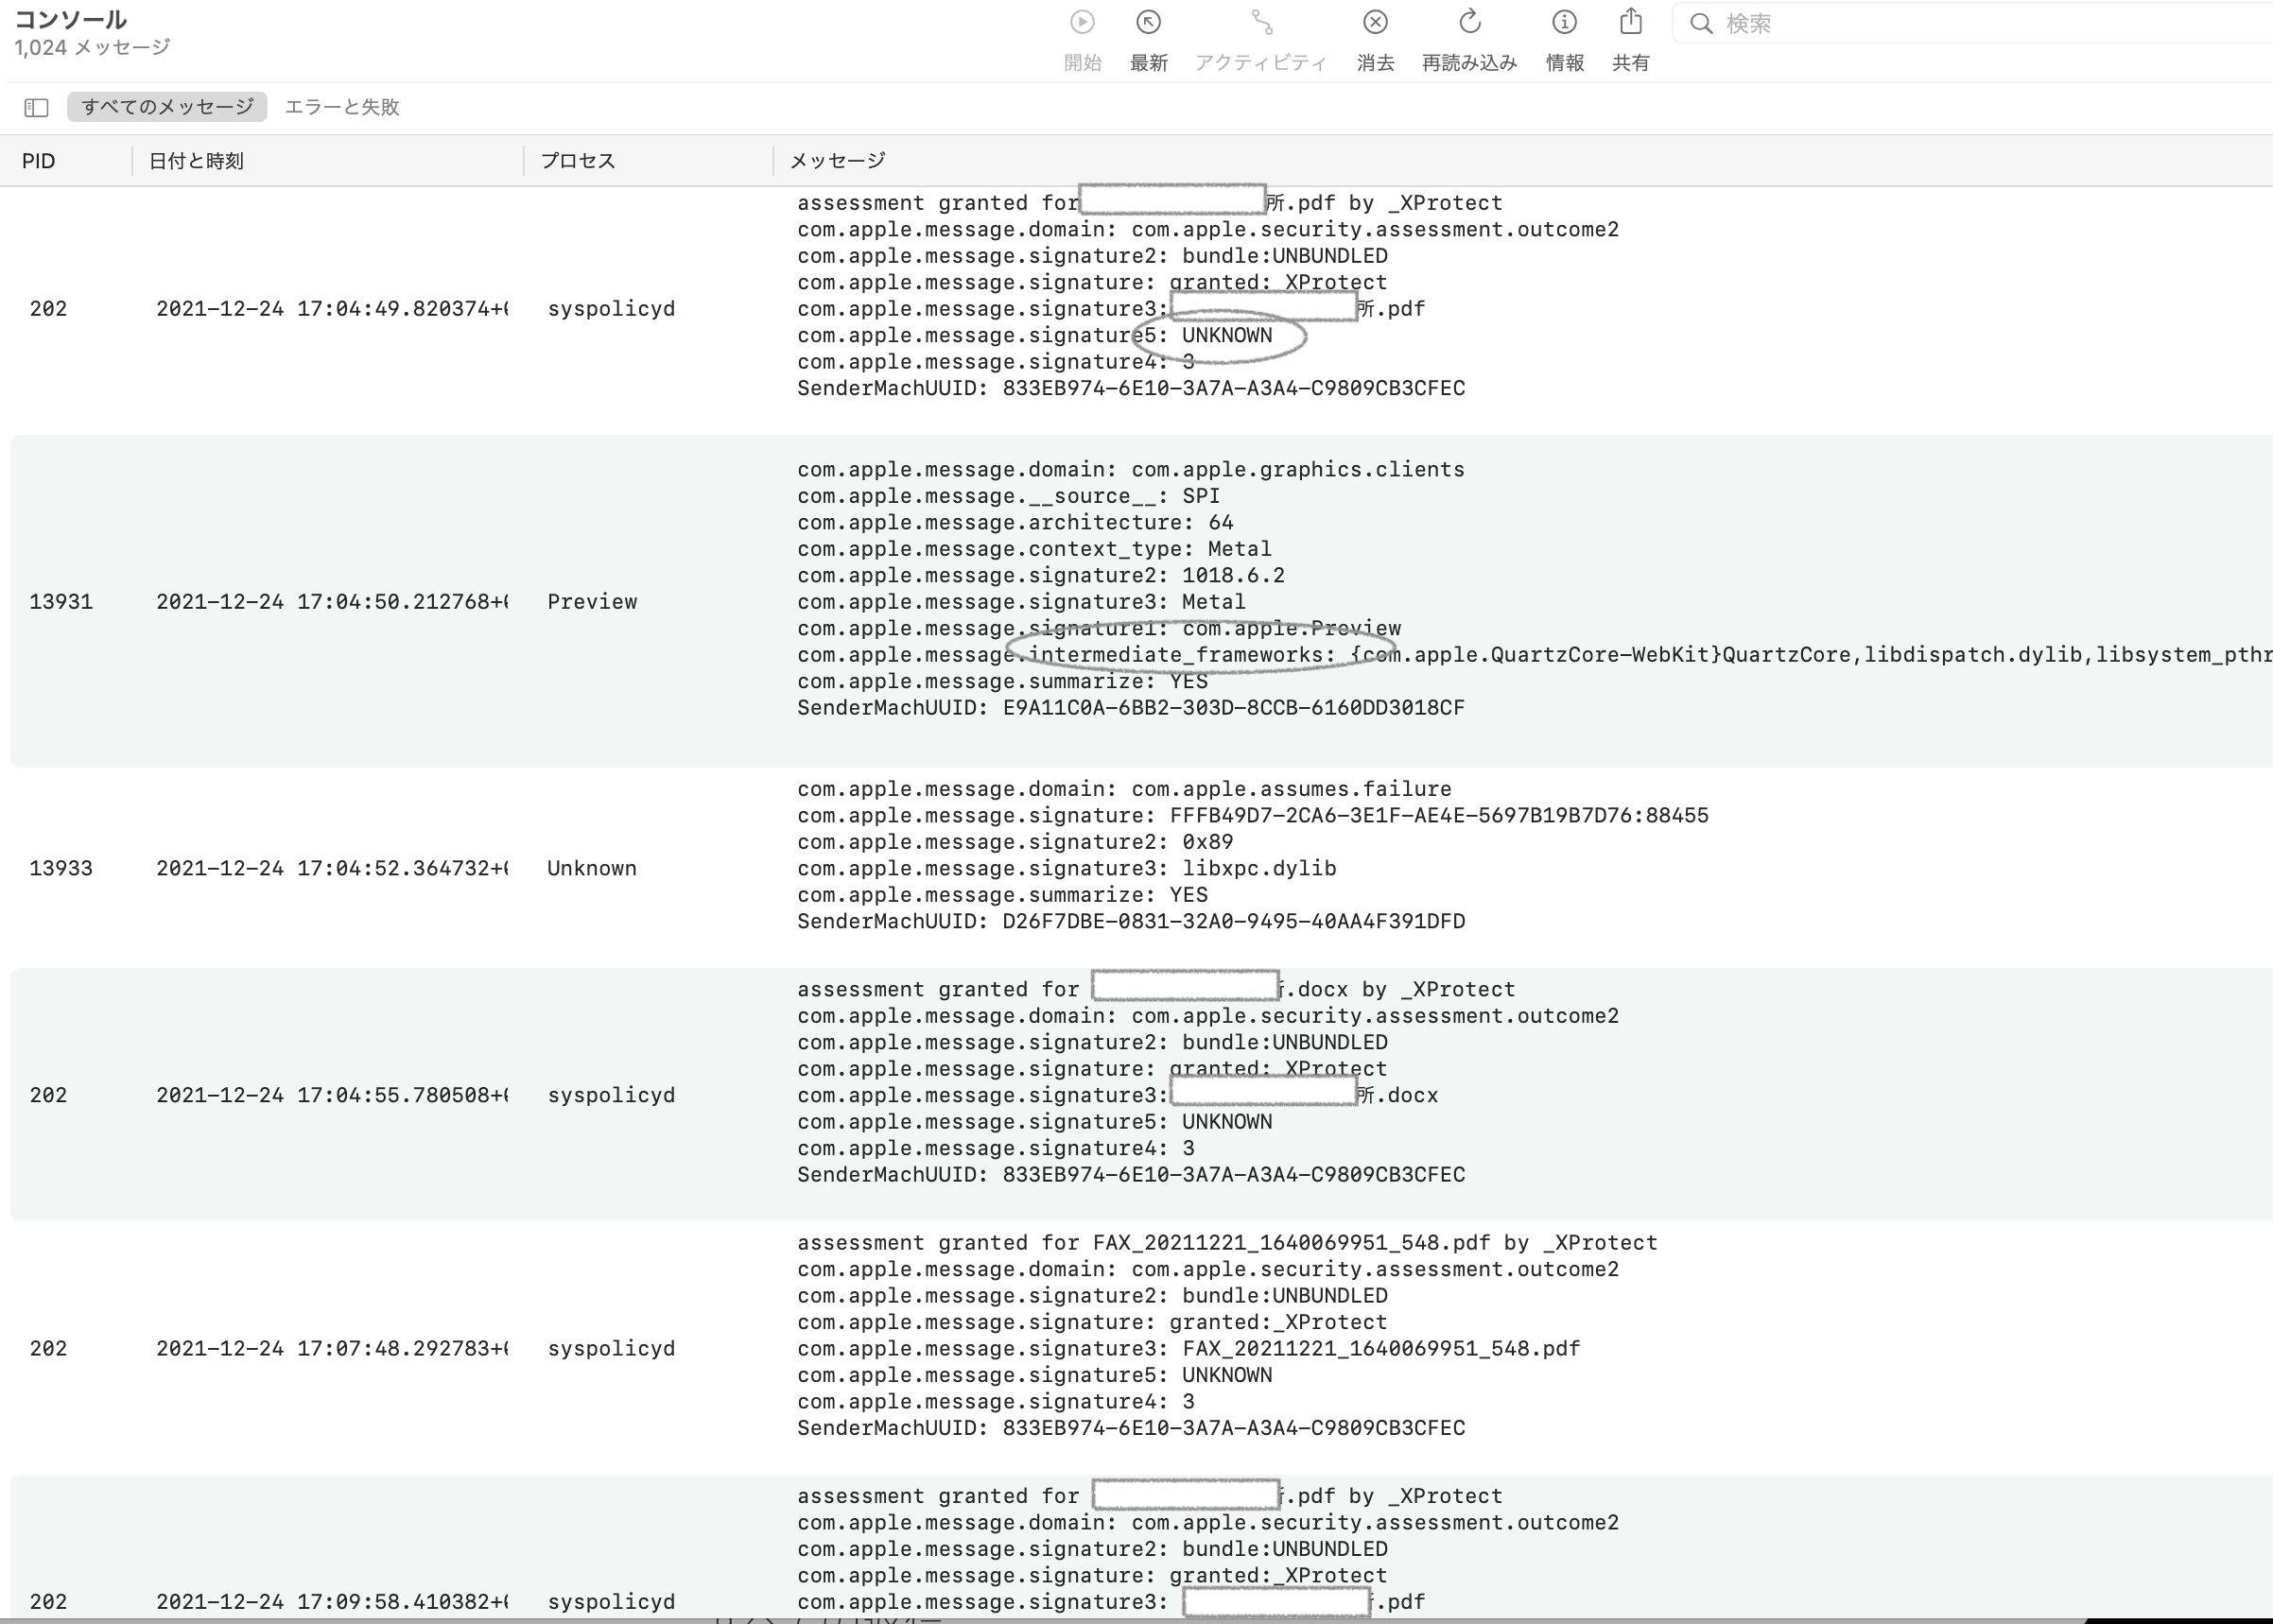The width and height of the screenshot is (2273, 1624).
Task: Select the syspolicyd row at 17:04:55
Action: [611, 1095]
